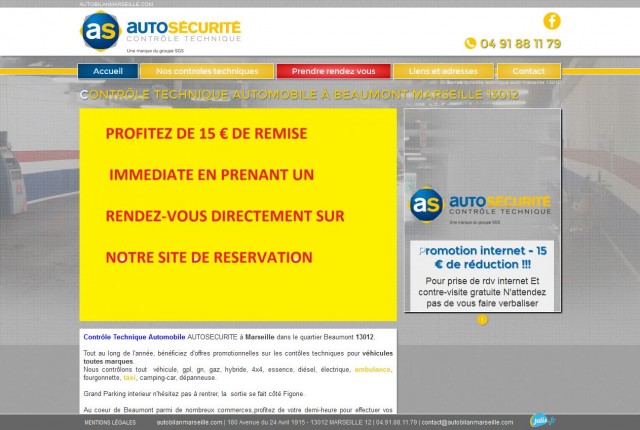Click 'Pour prise de rdv internet' text
Screen dimensions: 640x430
[x=482, y=281]
